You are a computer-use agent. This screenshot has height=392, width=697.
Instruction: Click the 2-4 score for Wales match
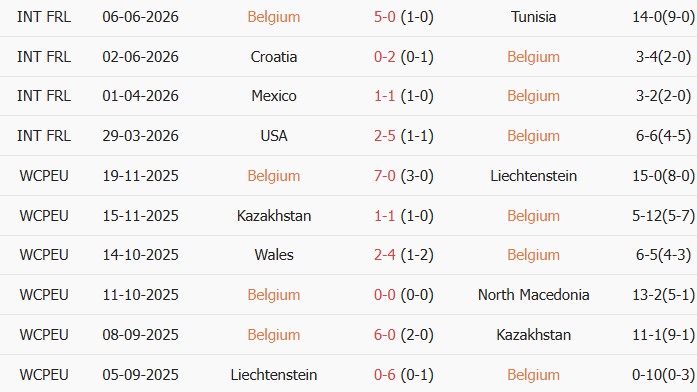[385, 255]
